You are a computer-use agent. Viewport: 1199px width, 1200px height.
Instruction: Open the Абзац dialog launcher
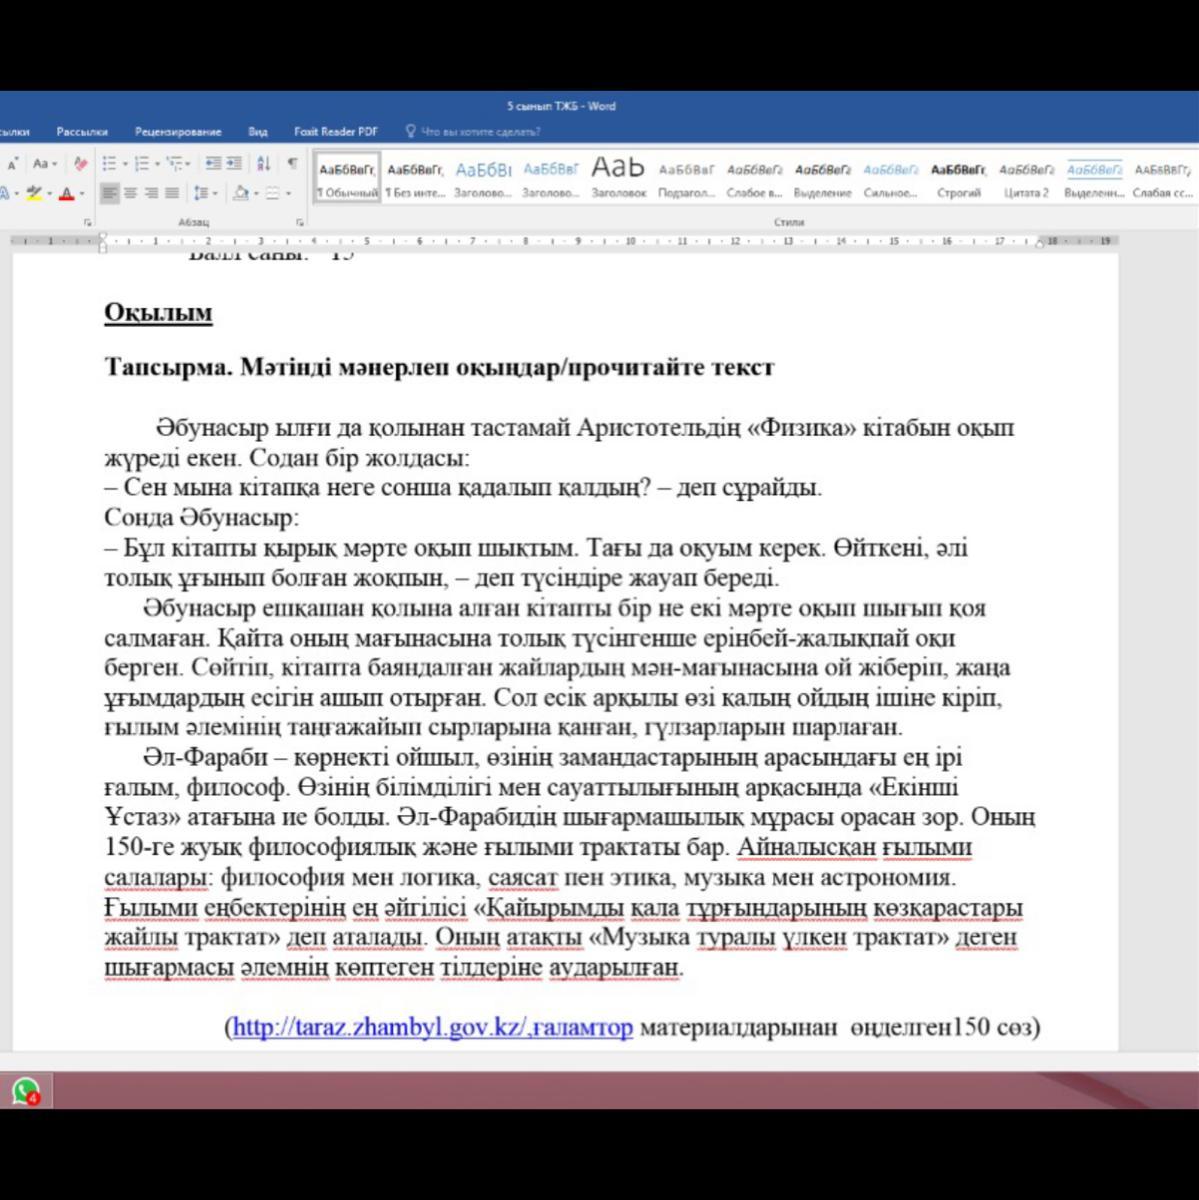coord(300,222)
